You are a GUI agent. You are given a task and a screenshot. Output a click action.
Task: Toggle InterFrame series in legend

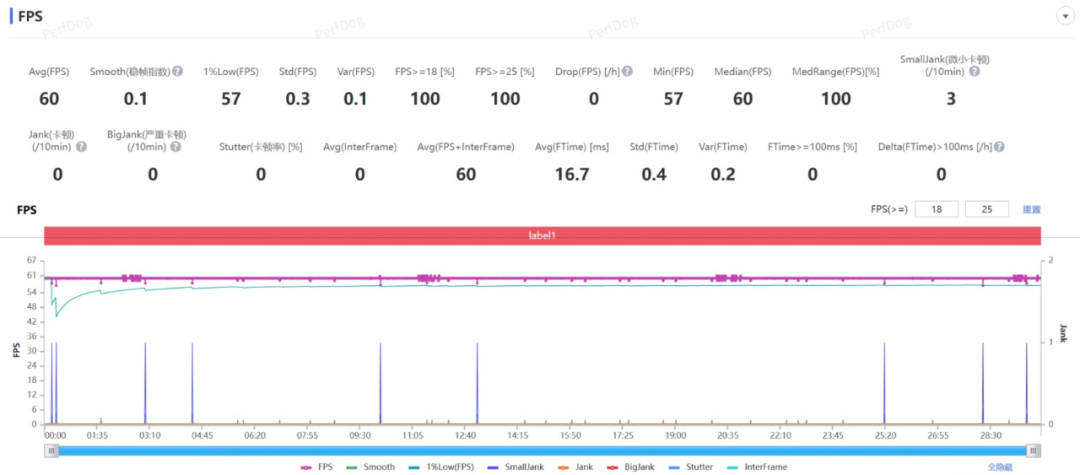(x=756, y=467)
